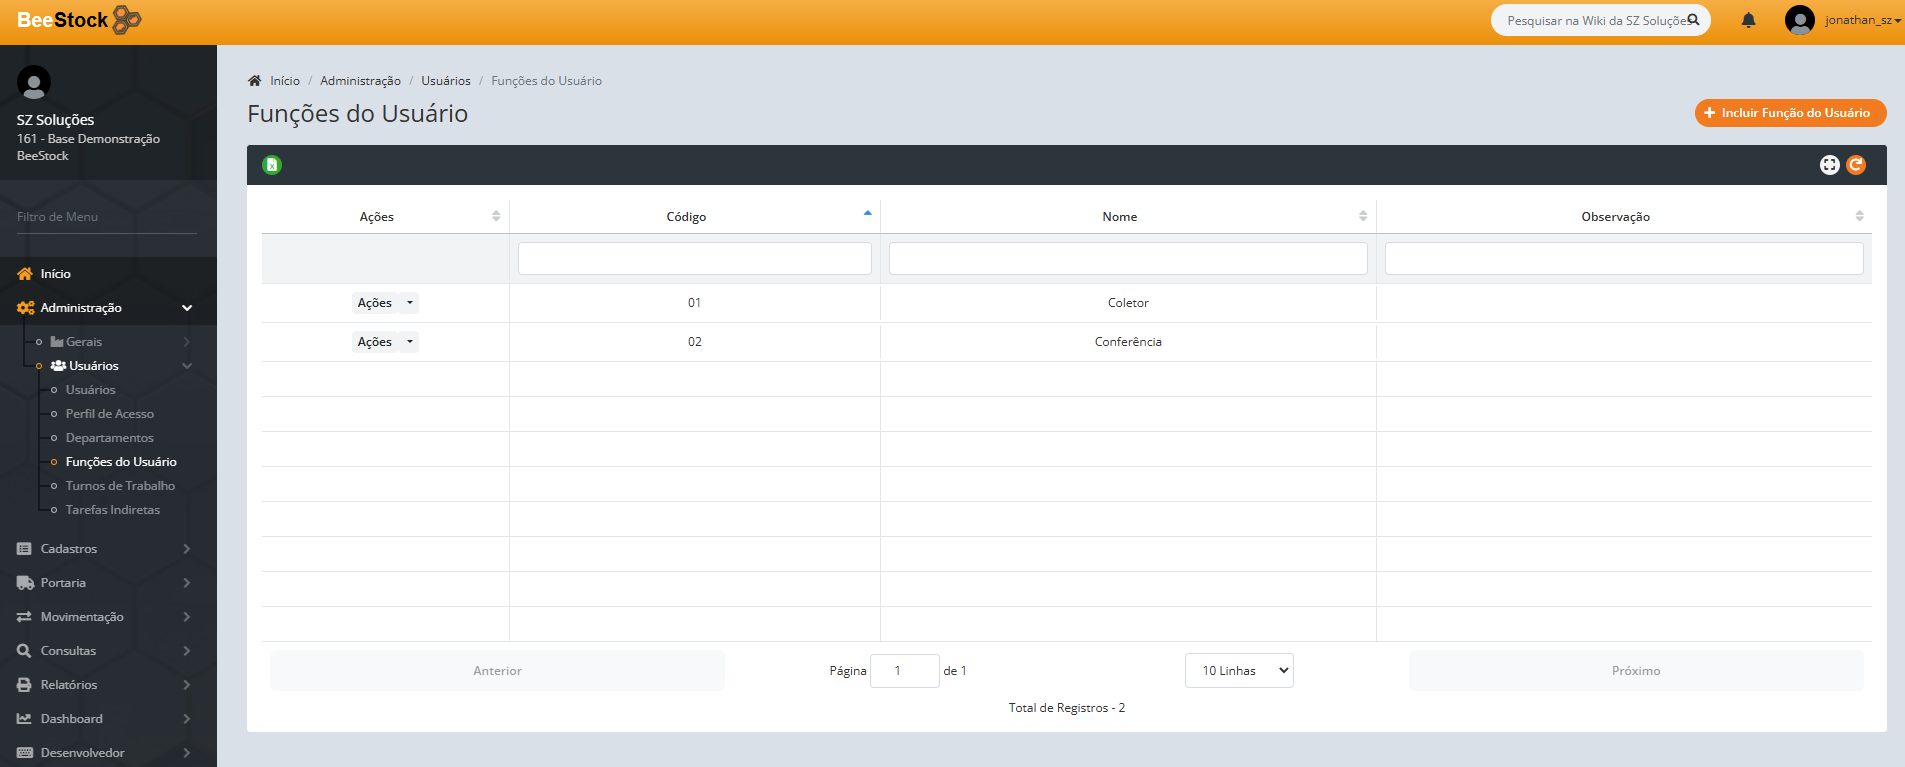This screenshot has height=767, width=1905.
Task: Open Perfil de Acesso in sidebar
Action: (110, 414)
